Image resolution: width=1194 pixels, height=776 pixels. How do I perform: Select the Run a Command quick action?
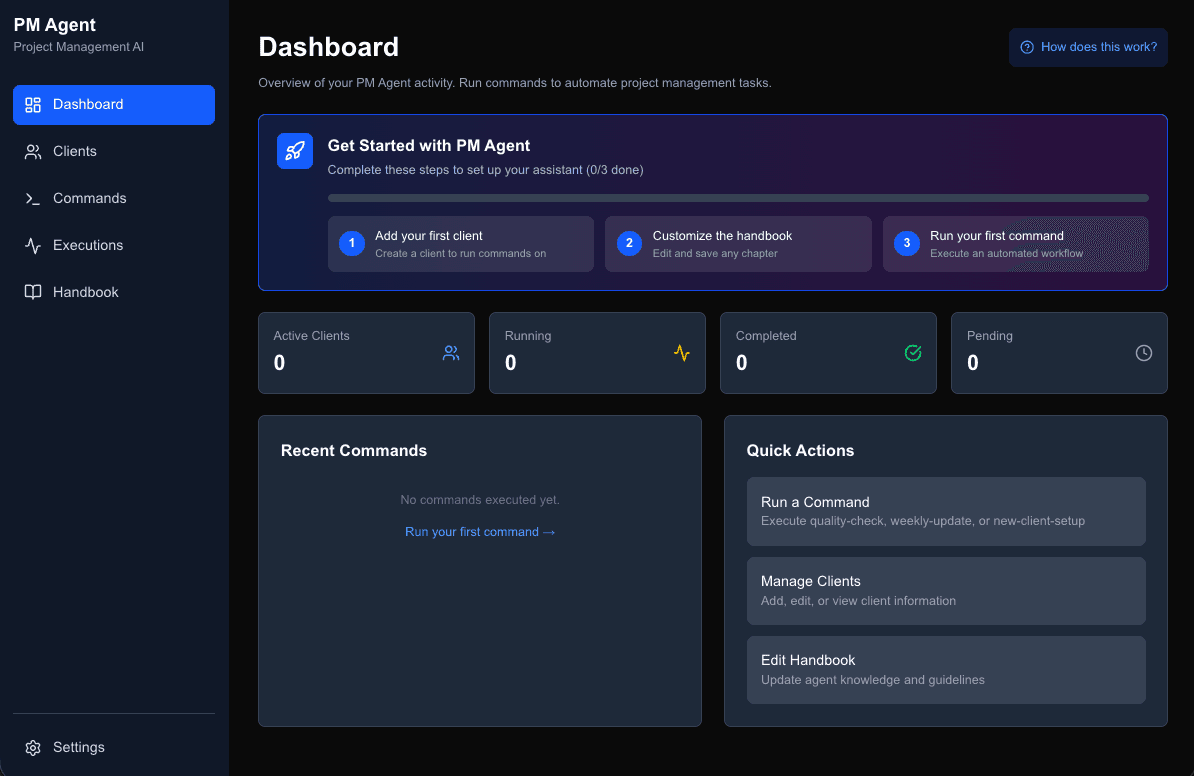point(945,511)
